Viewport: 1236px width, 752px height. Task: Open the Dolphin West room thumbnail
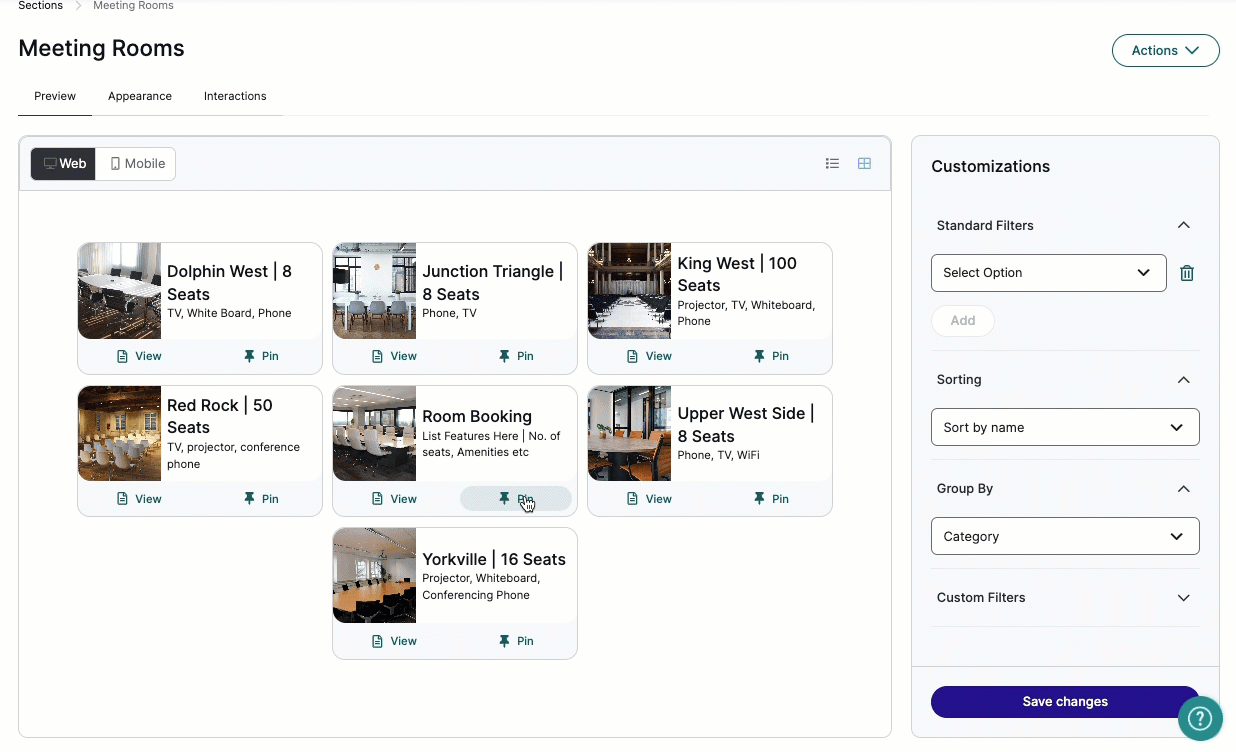[x=119, y=291]
